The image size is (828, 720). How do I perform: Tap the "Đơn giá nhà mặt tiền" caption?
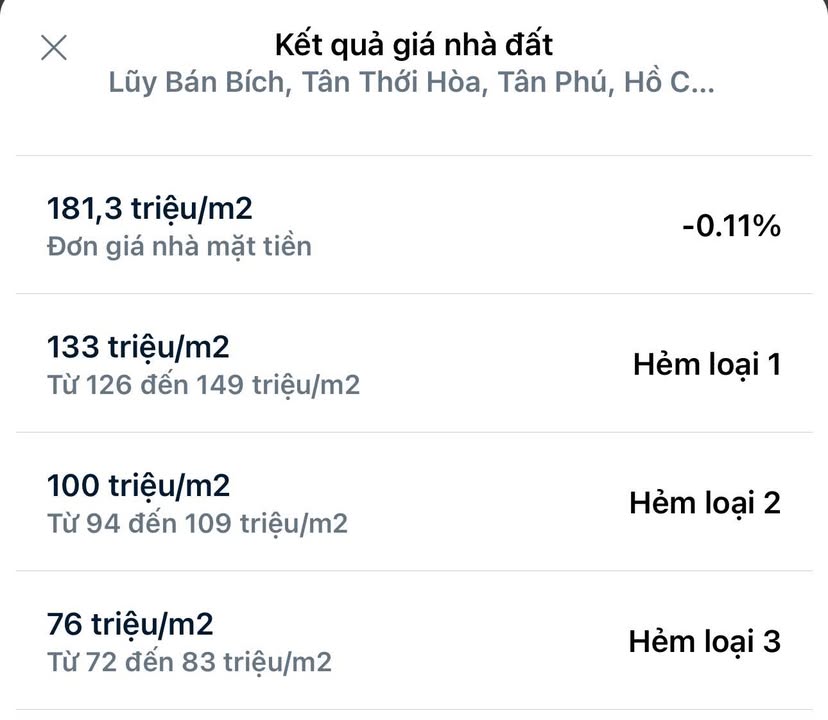pyautogui.click(x=179, y=245)
